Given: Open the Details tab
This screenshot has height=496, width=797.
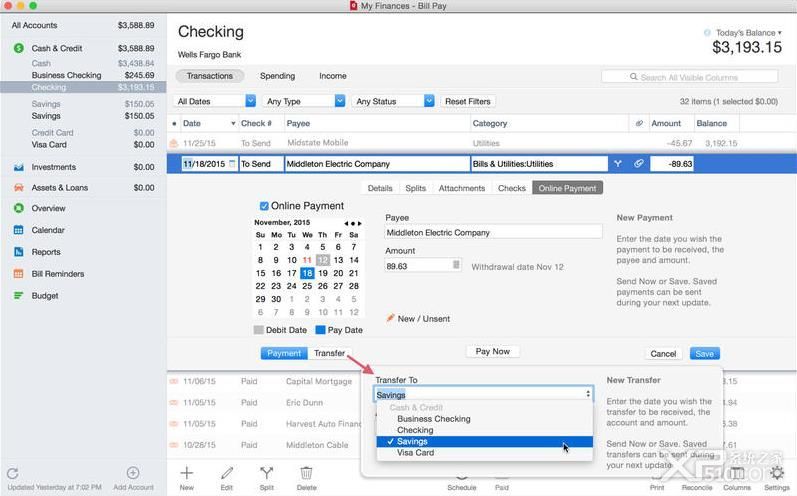Looking at the screenshot, I should tap(380, 188).
